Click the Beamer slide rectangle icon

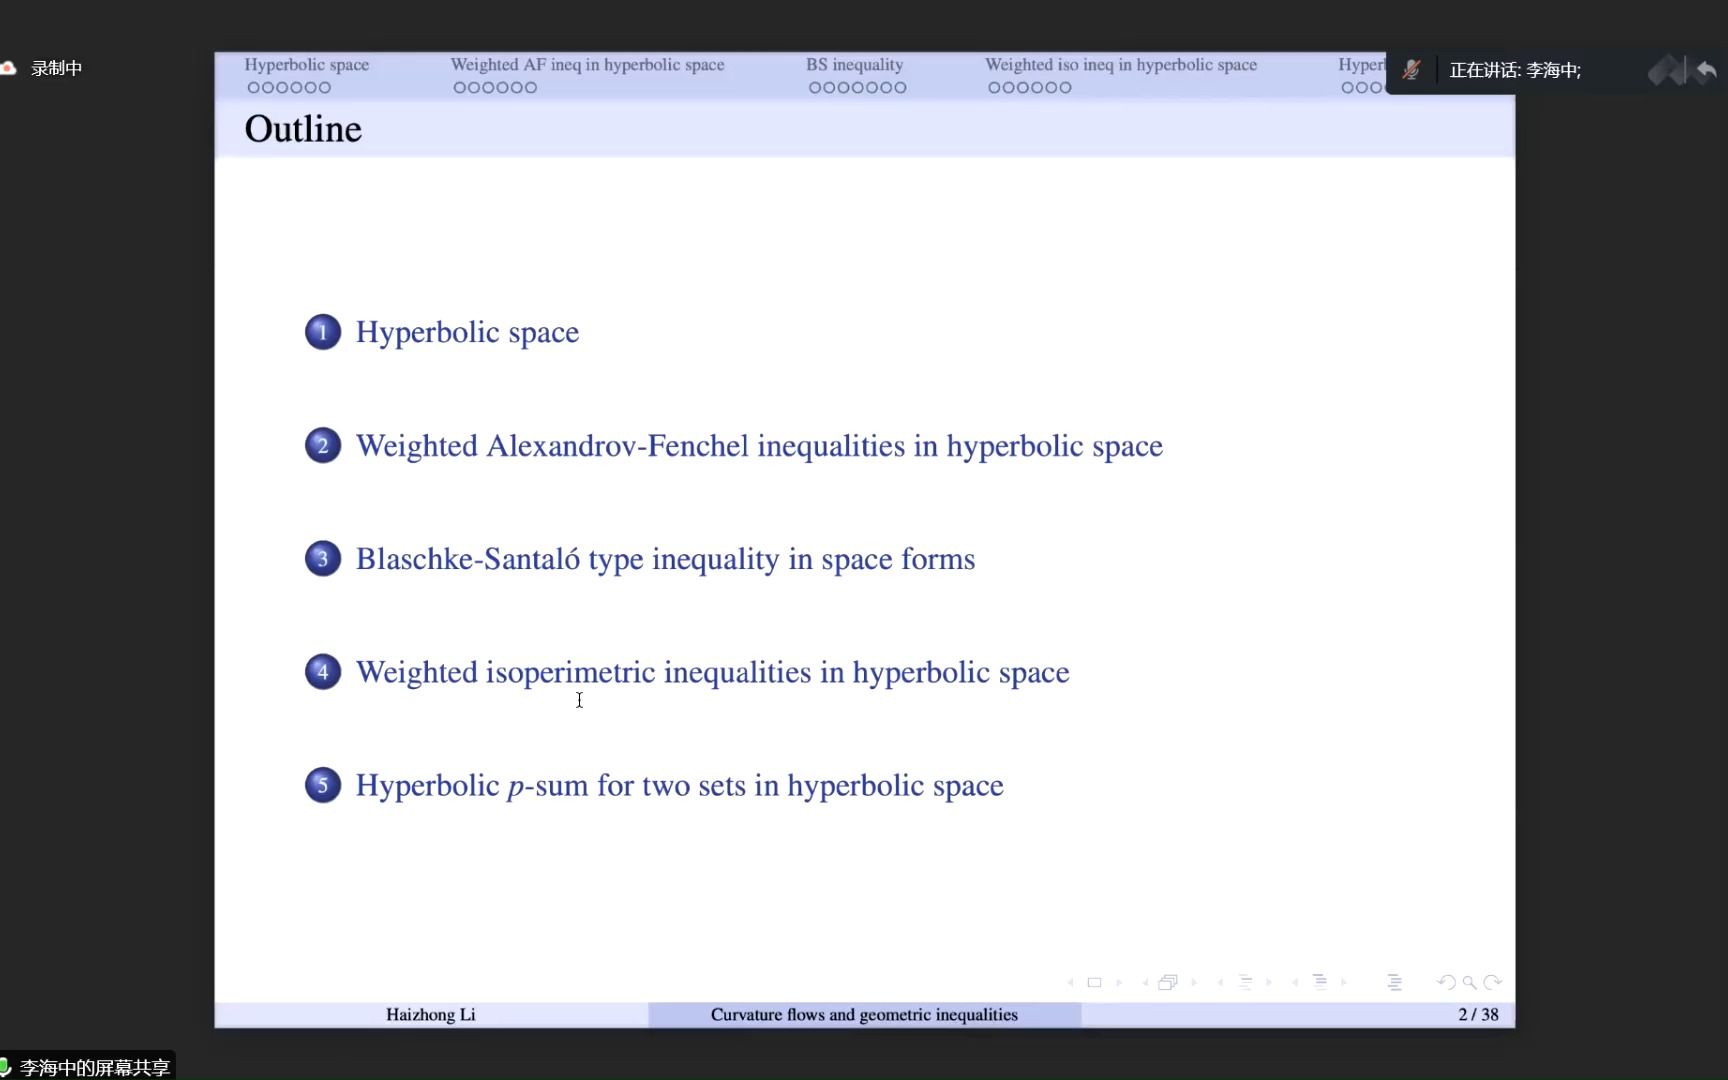tap(1094, 982)
